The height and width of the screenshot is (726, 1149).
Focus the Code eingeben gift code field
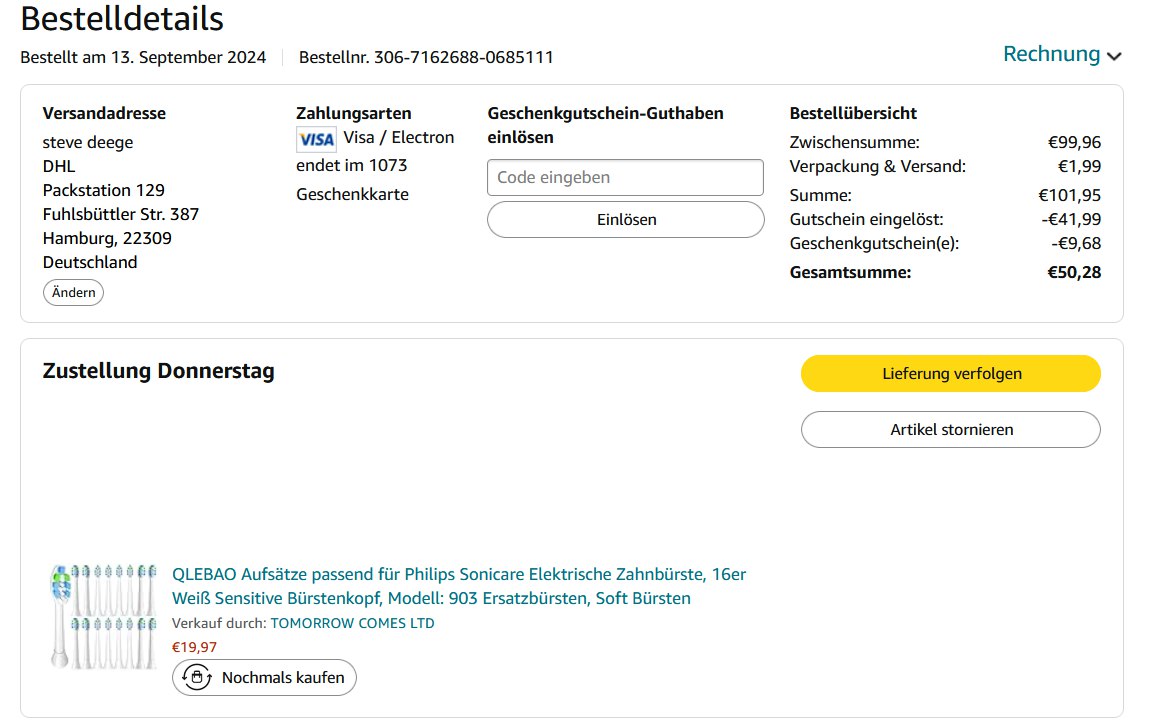(x=625, y=178)
